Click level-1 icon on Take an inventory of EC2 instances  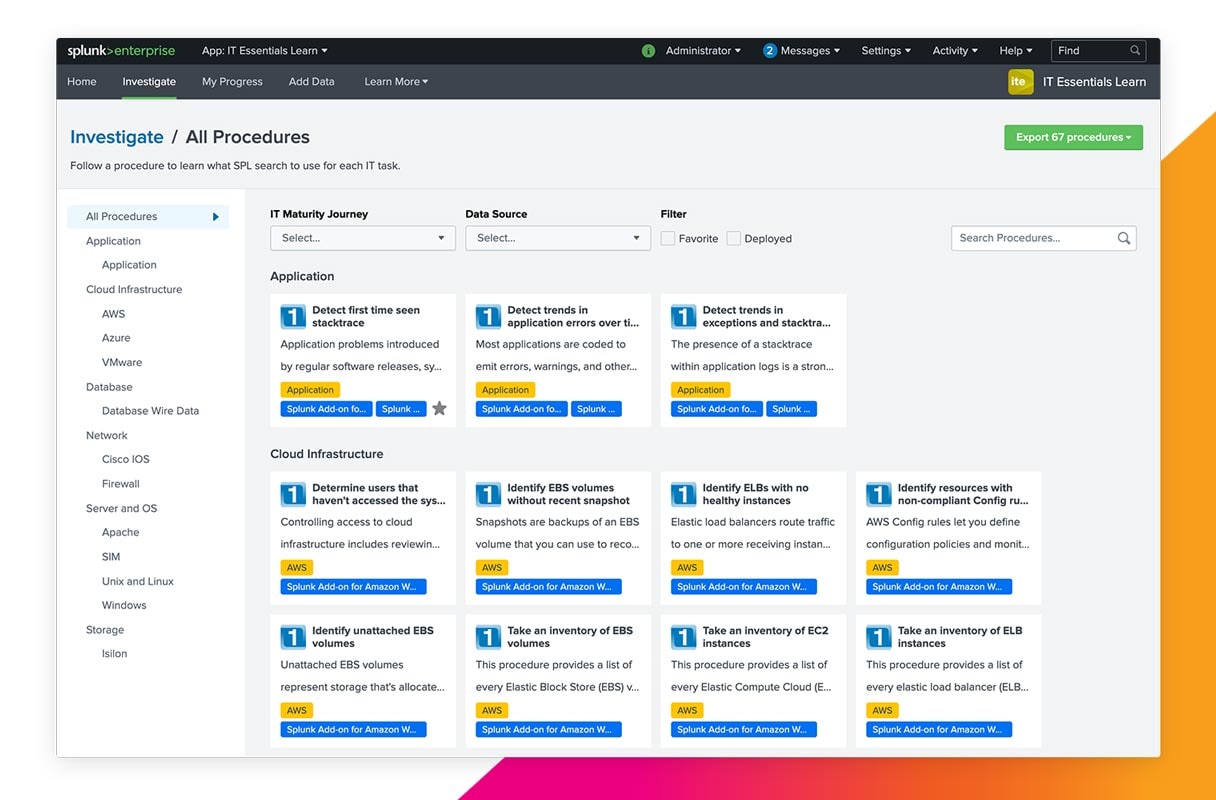(683, 637)
